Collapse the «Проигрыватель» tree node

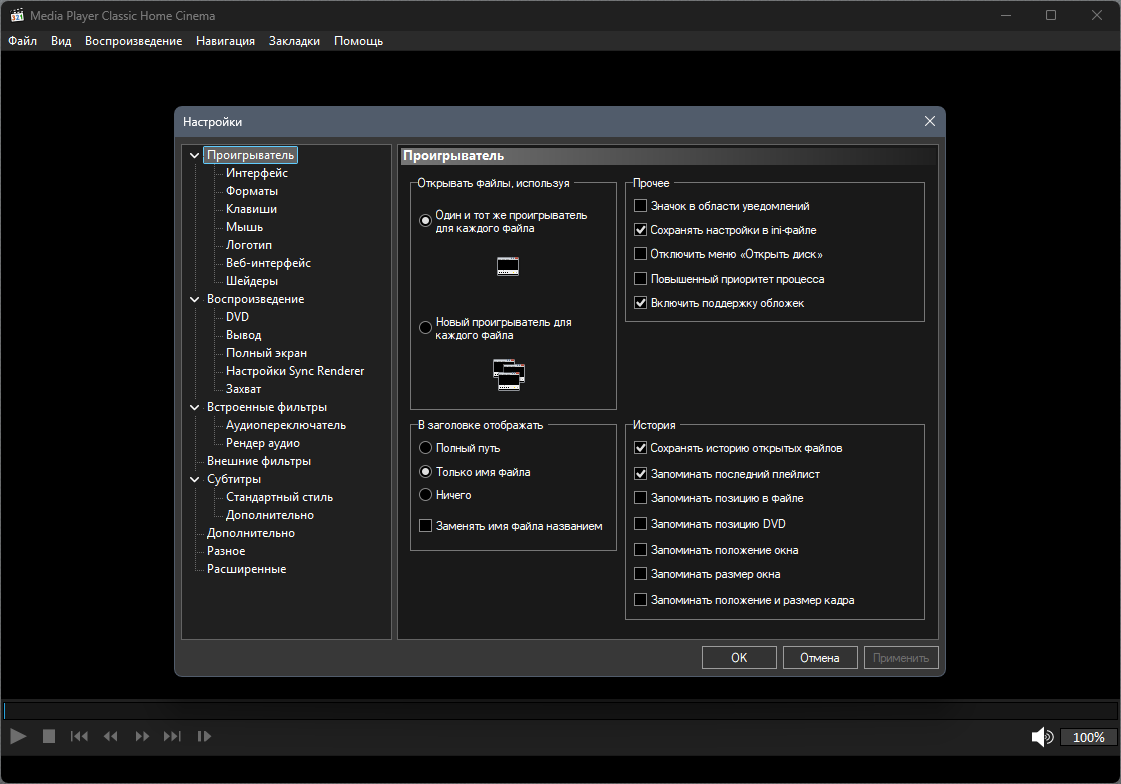[x=194, y=155]
